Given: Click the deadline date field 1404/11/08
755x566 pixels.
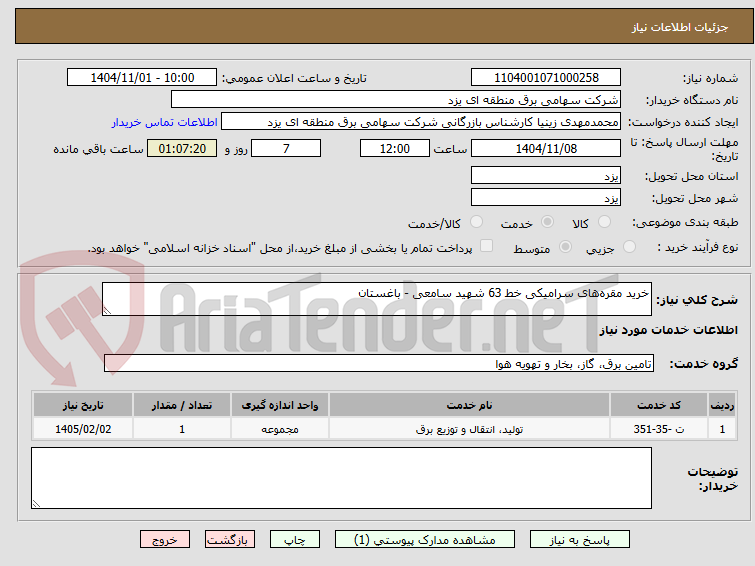Looking at the screenshot, I should pos(546,148).
